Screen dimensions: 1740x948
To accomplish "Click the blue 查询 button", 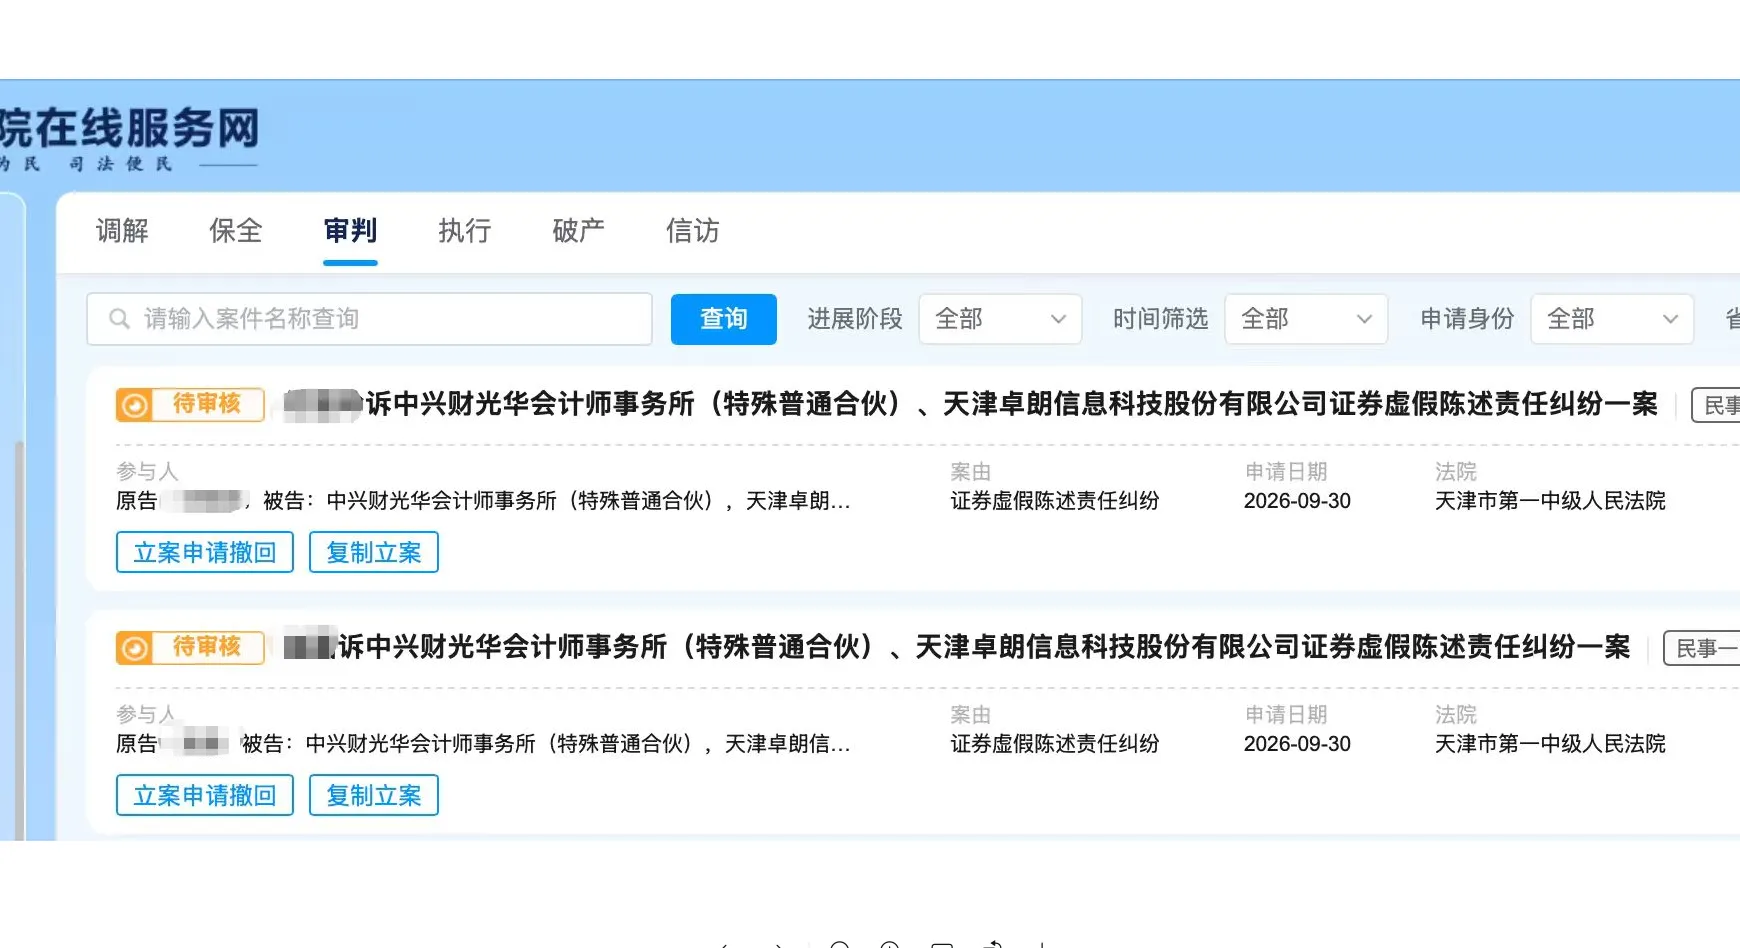I will pyautogui.click(x=723, y=319).
